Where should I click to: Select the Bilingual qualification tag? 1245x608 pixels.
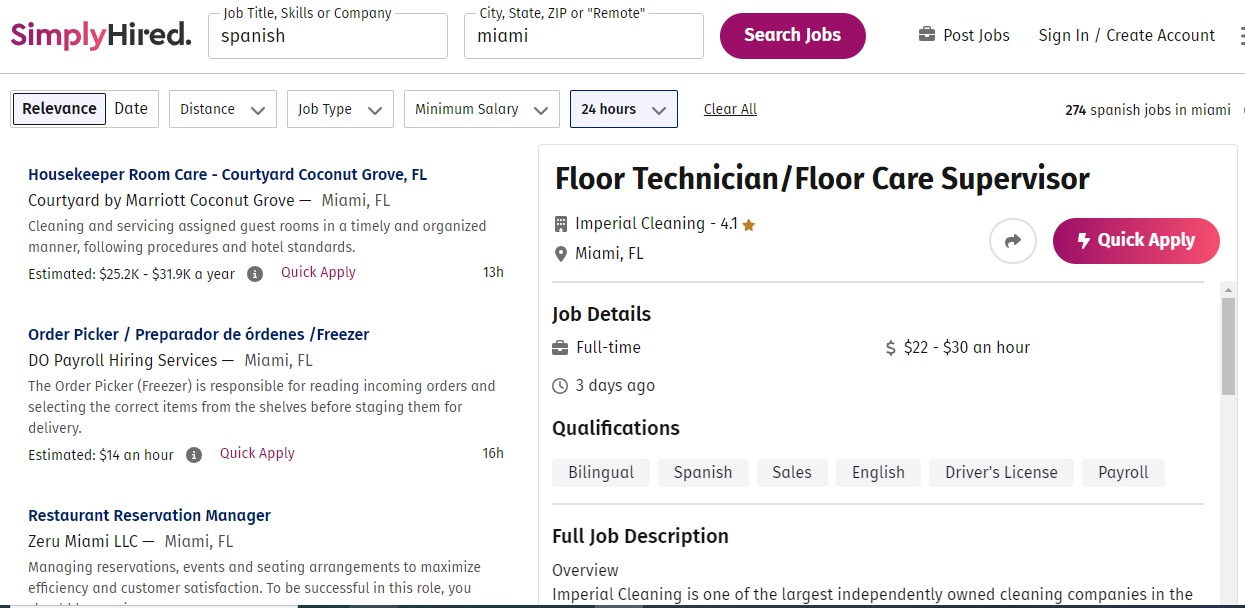[600, 473]
